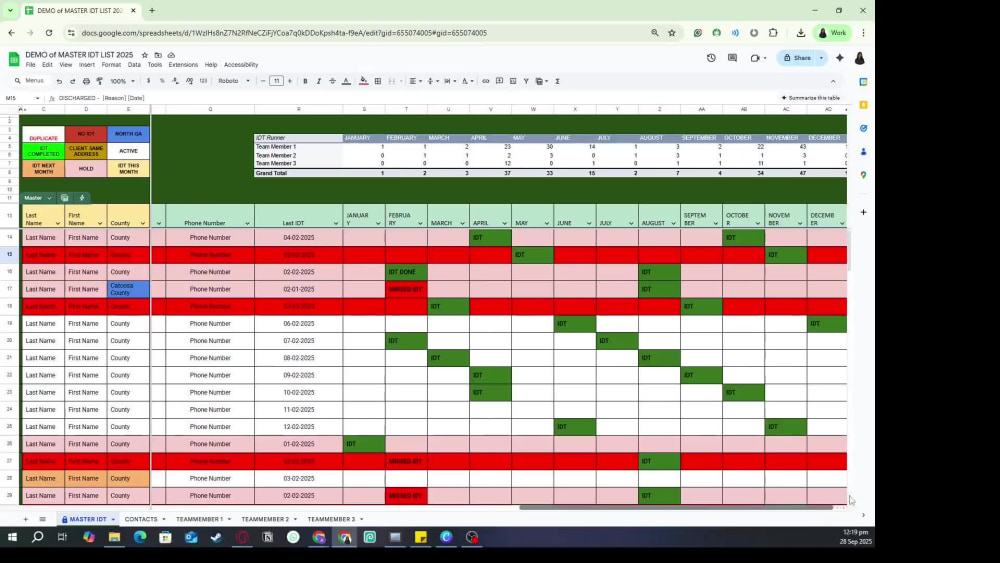Open the text color picker

[x=346, y=81]
